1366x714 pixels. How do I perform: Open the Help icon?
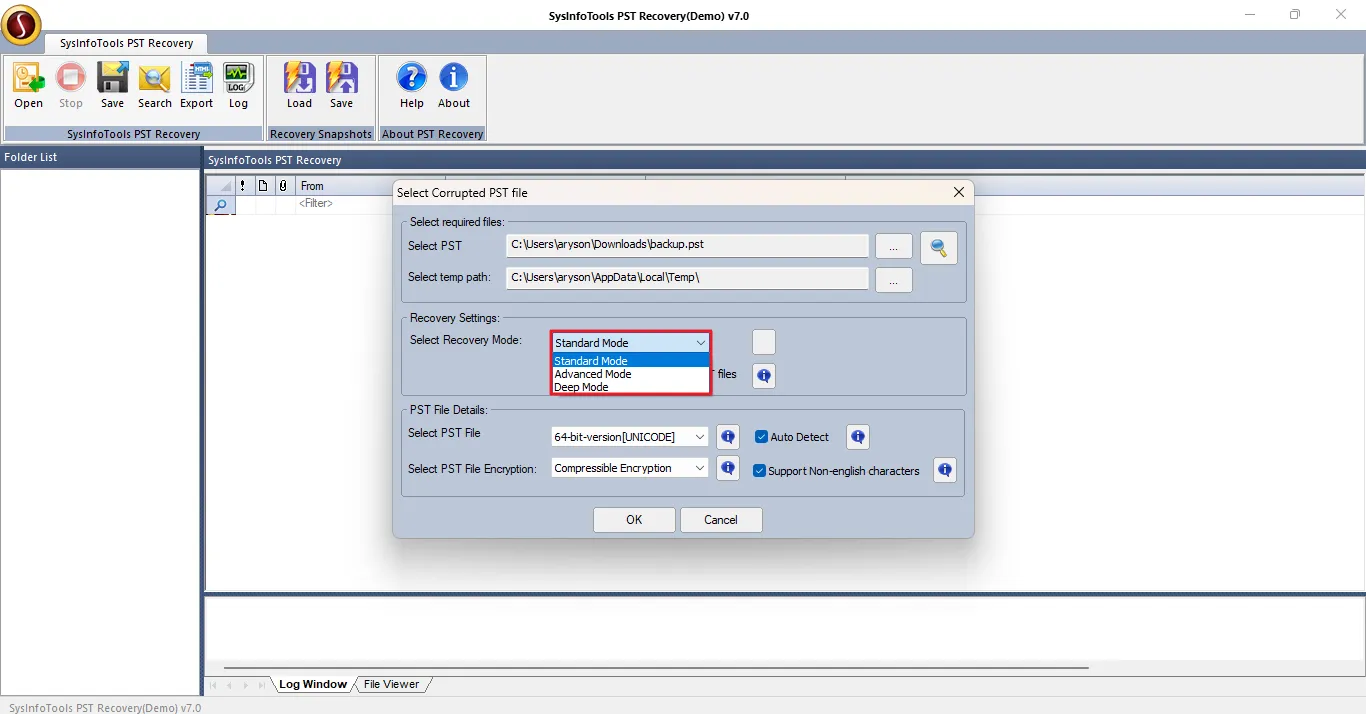(412, 85)
